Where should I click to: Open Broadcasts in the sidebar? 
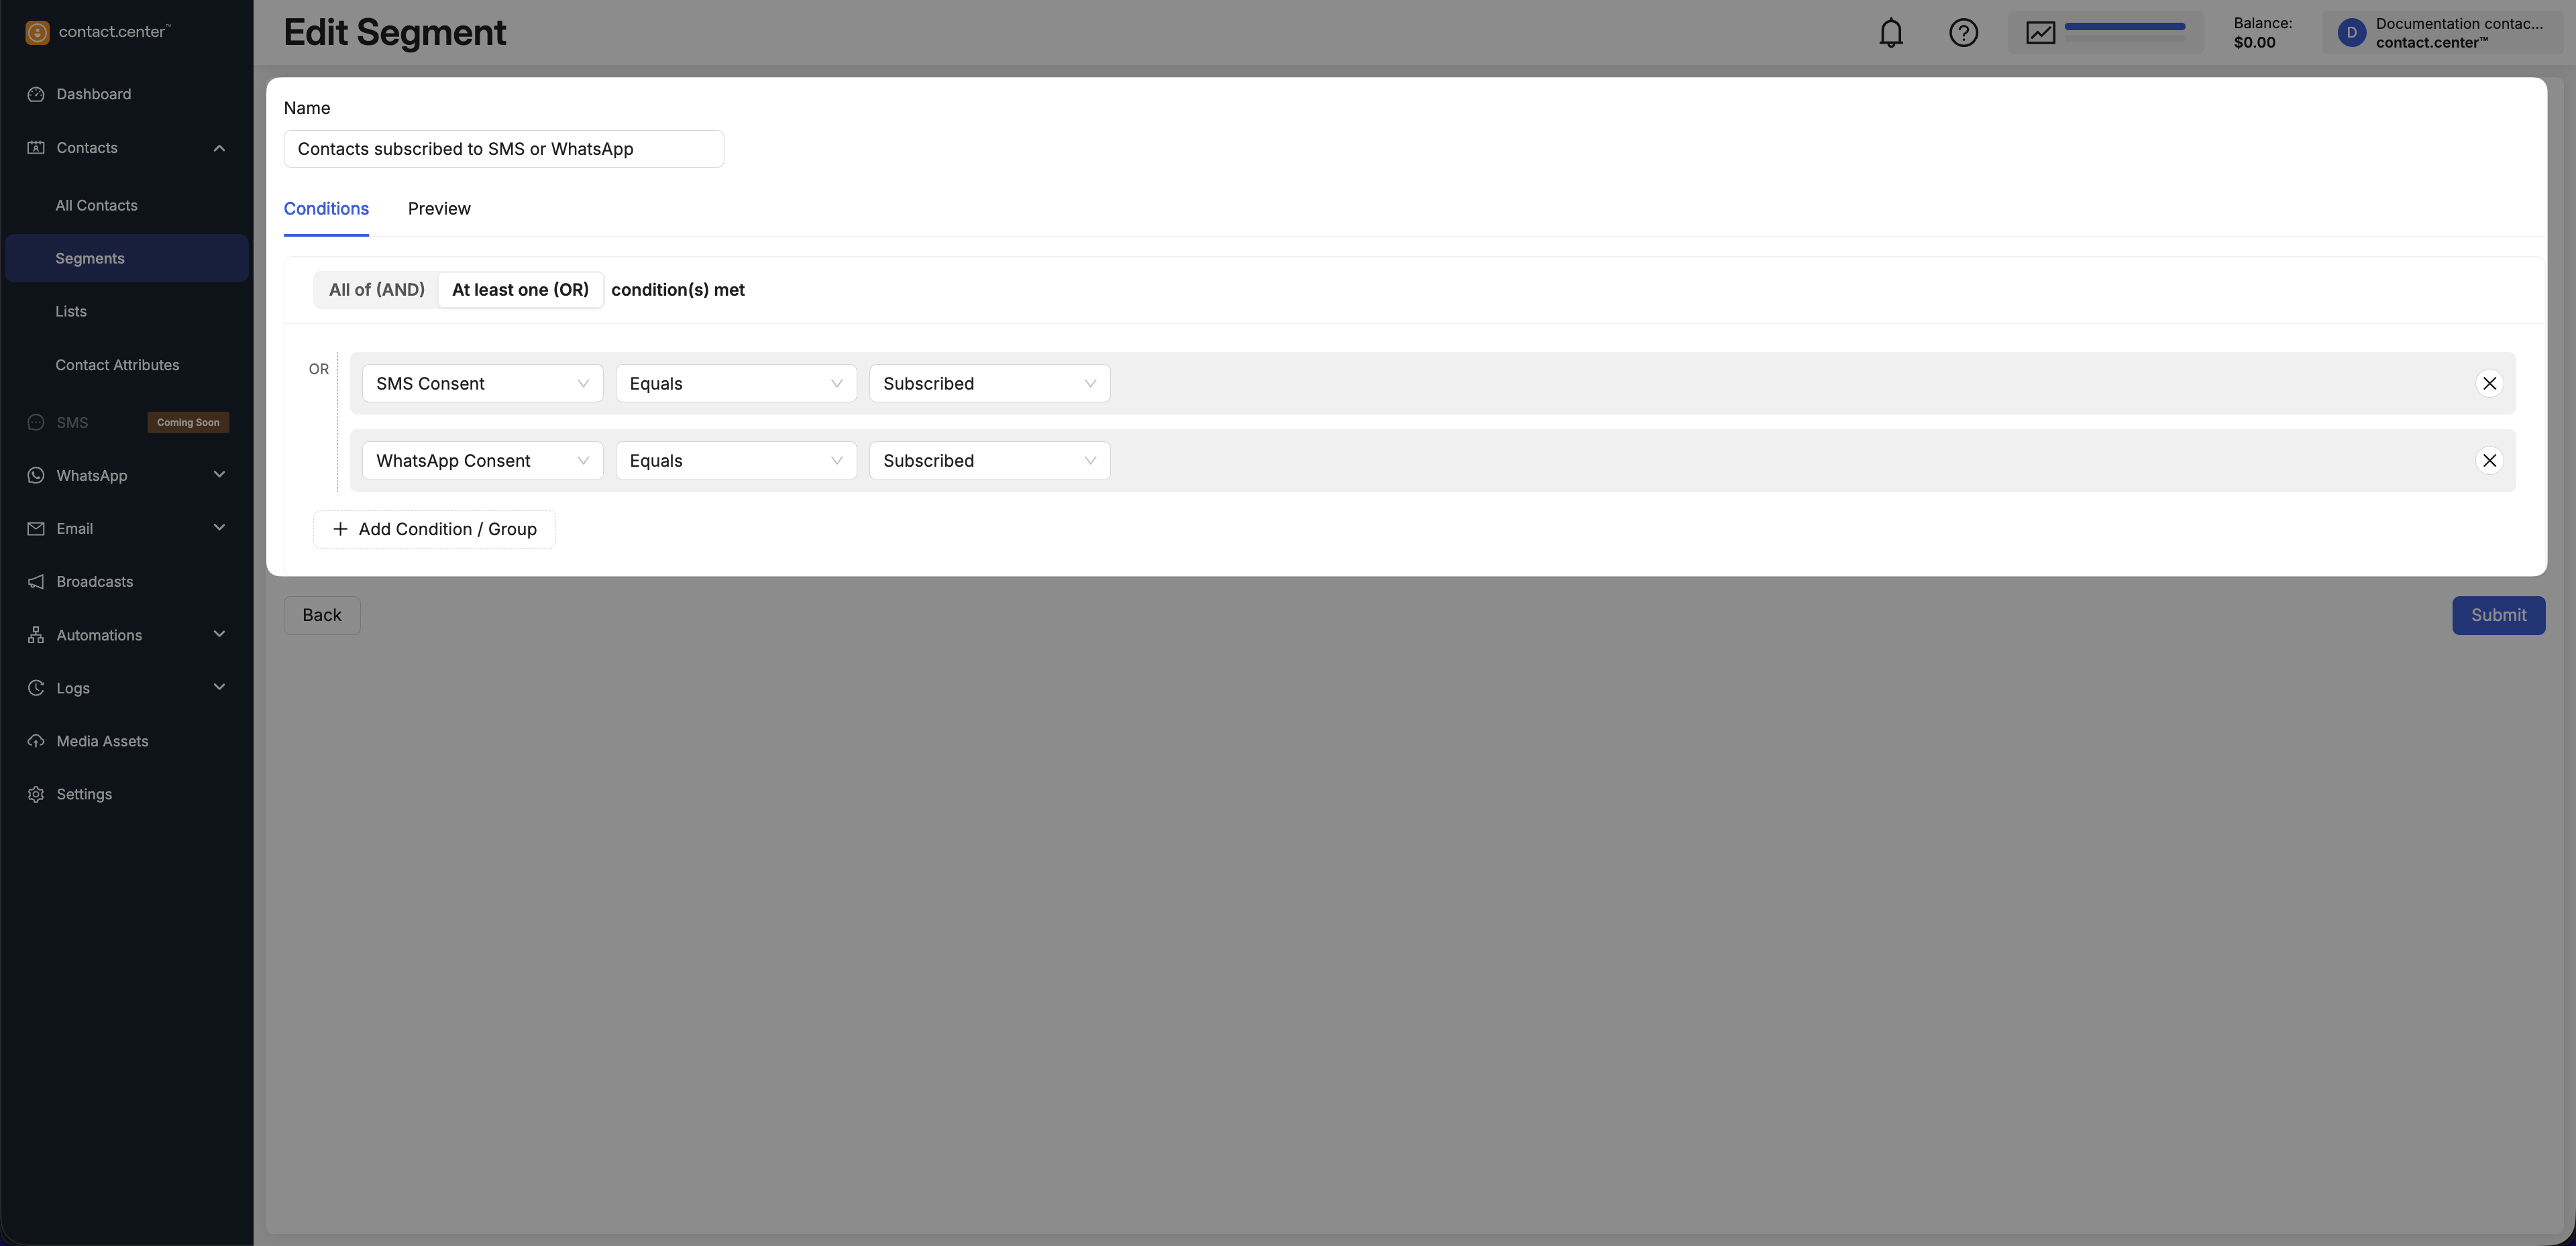[x=94, y=582]
